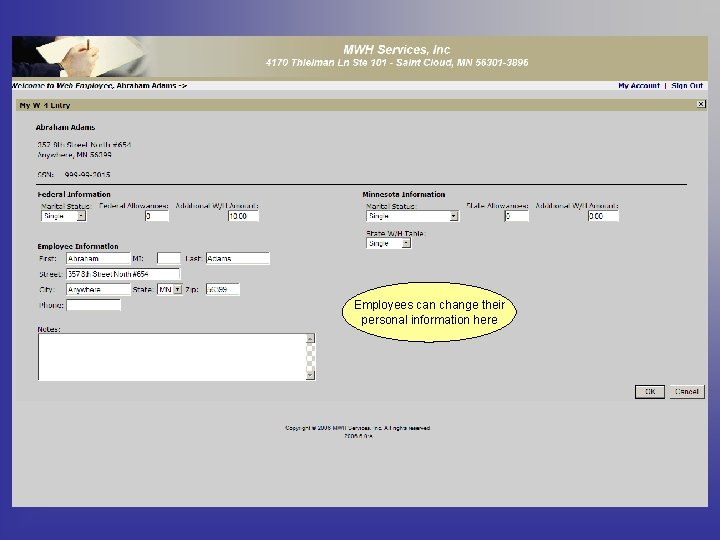Click the Notes scrollbar down arrow
The image size is (720, 540).
click(310, 375)
